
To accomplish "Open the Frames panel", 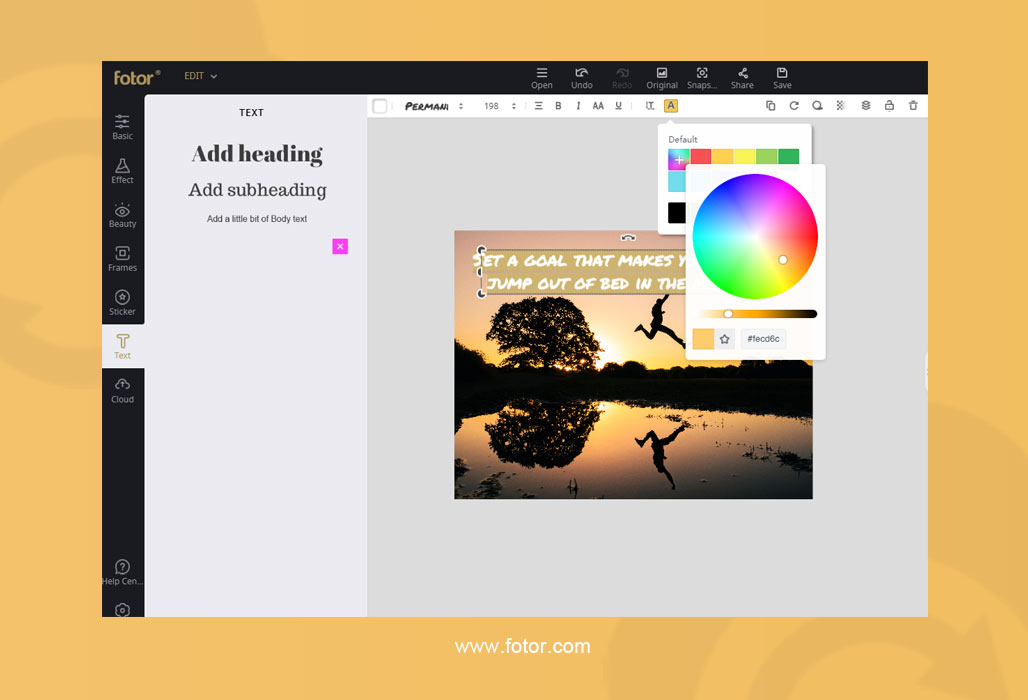I will tap(122, 259).
